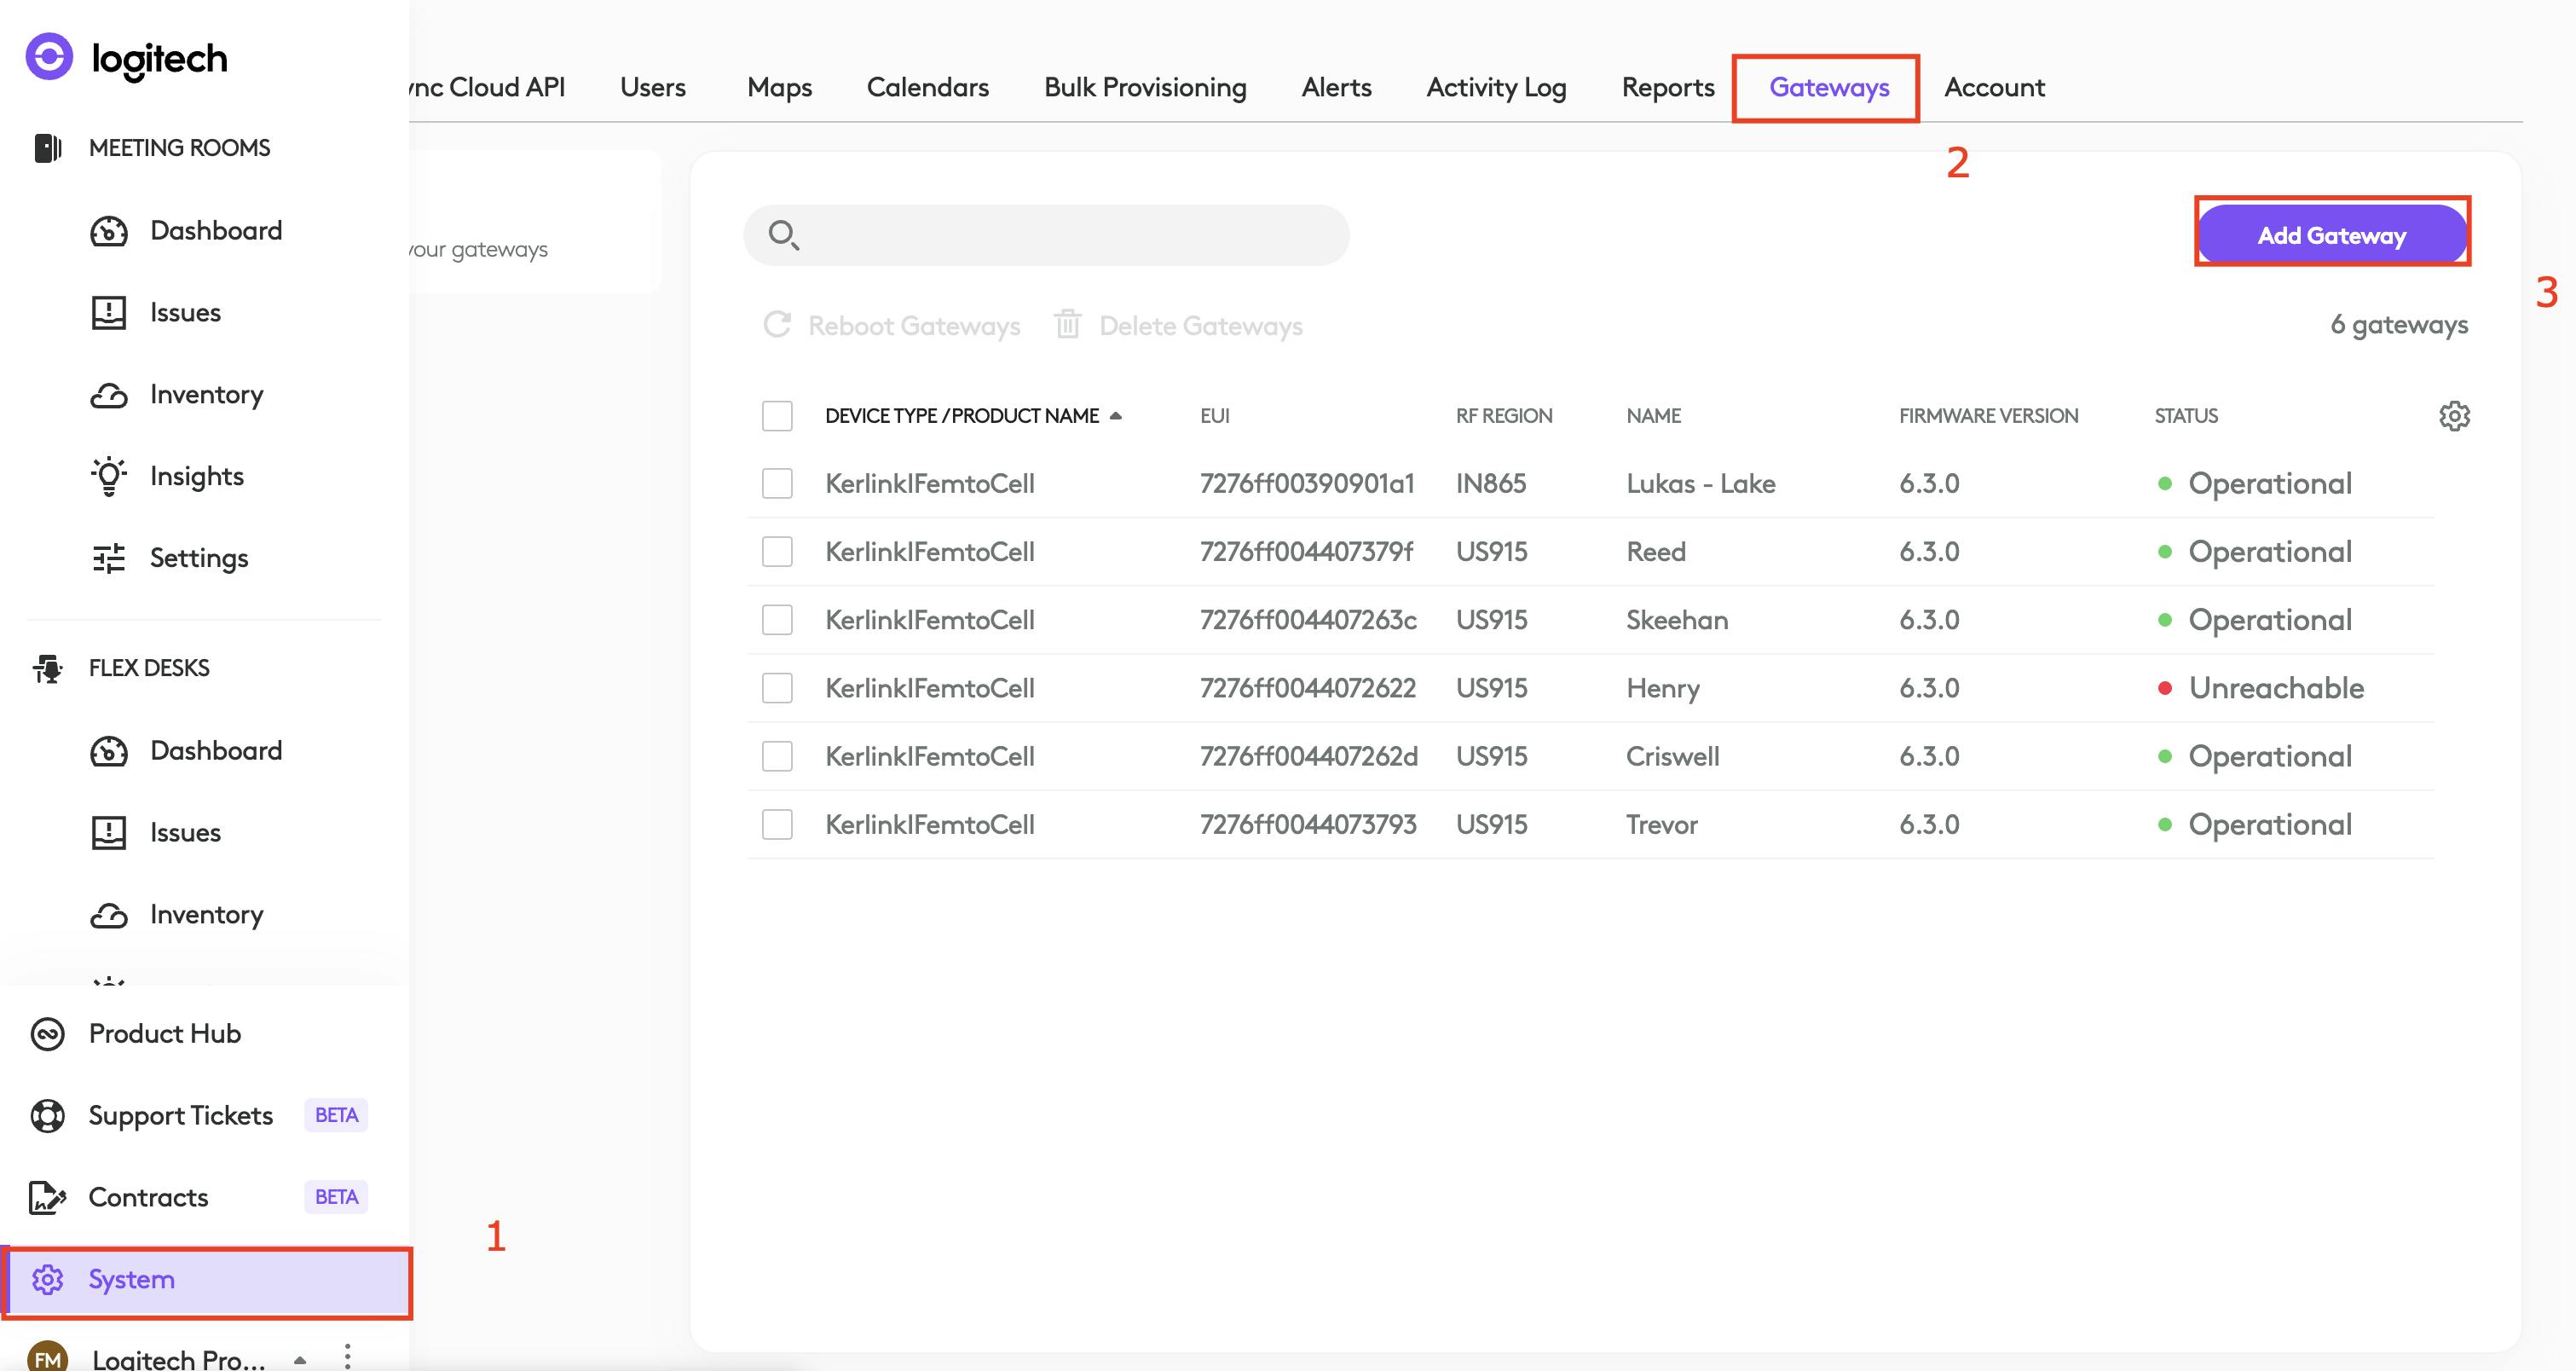Click the Add Gateway button
Screen dimensions: 2576x1371
pos(2332,234)
